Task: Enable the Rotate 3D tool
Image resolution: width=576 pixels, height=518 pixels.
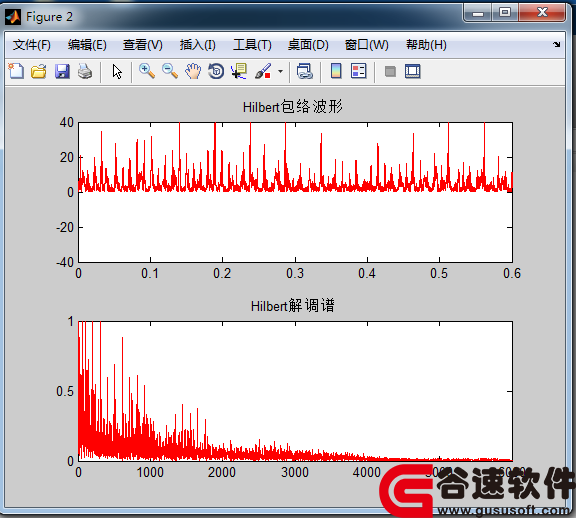Action: (216, 71)
